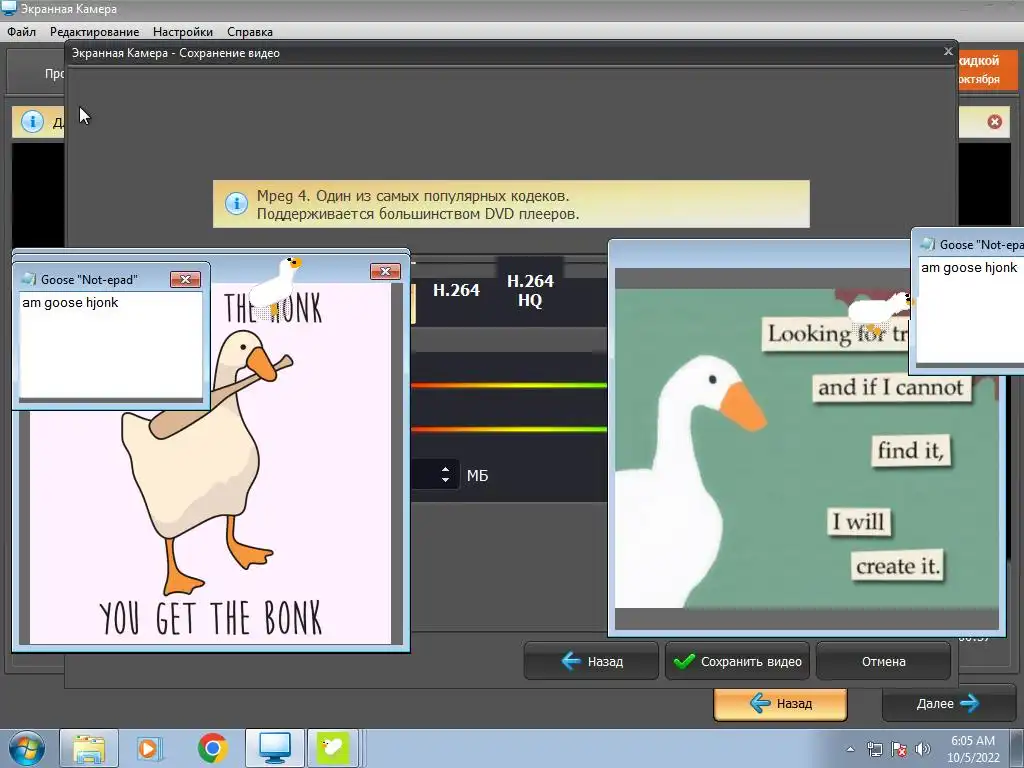Click Сохранить видео button
Image resolution: width=1024 pixels, height=768 pixels.
(737, 662)
